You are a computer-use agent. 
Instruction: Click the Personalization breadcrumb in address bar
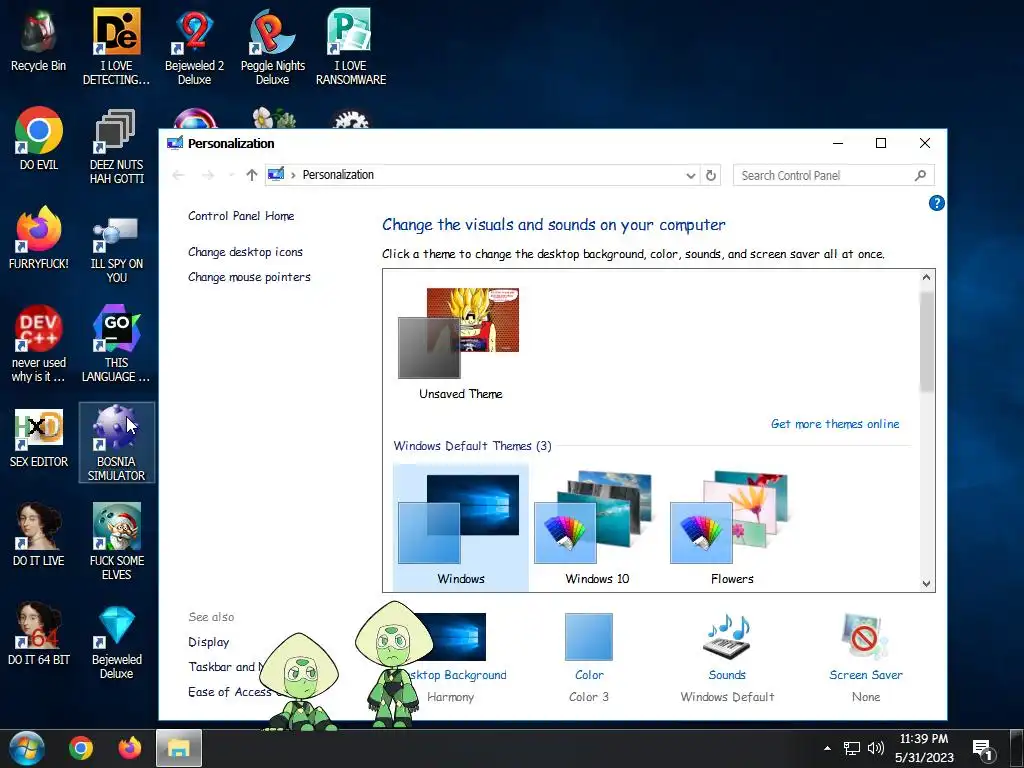pos(338,175)
